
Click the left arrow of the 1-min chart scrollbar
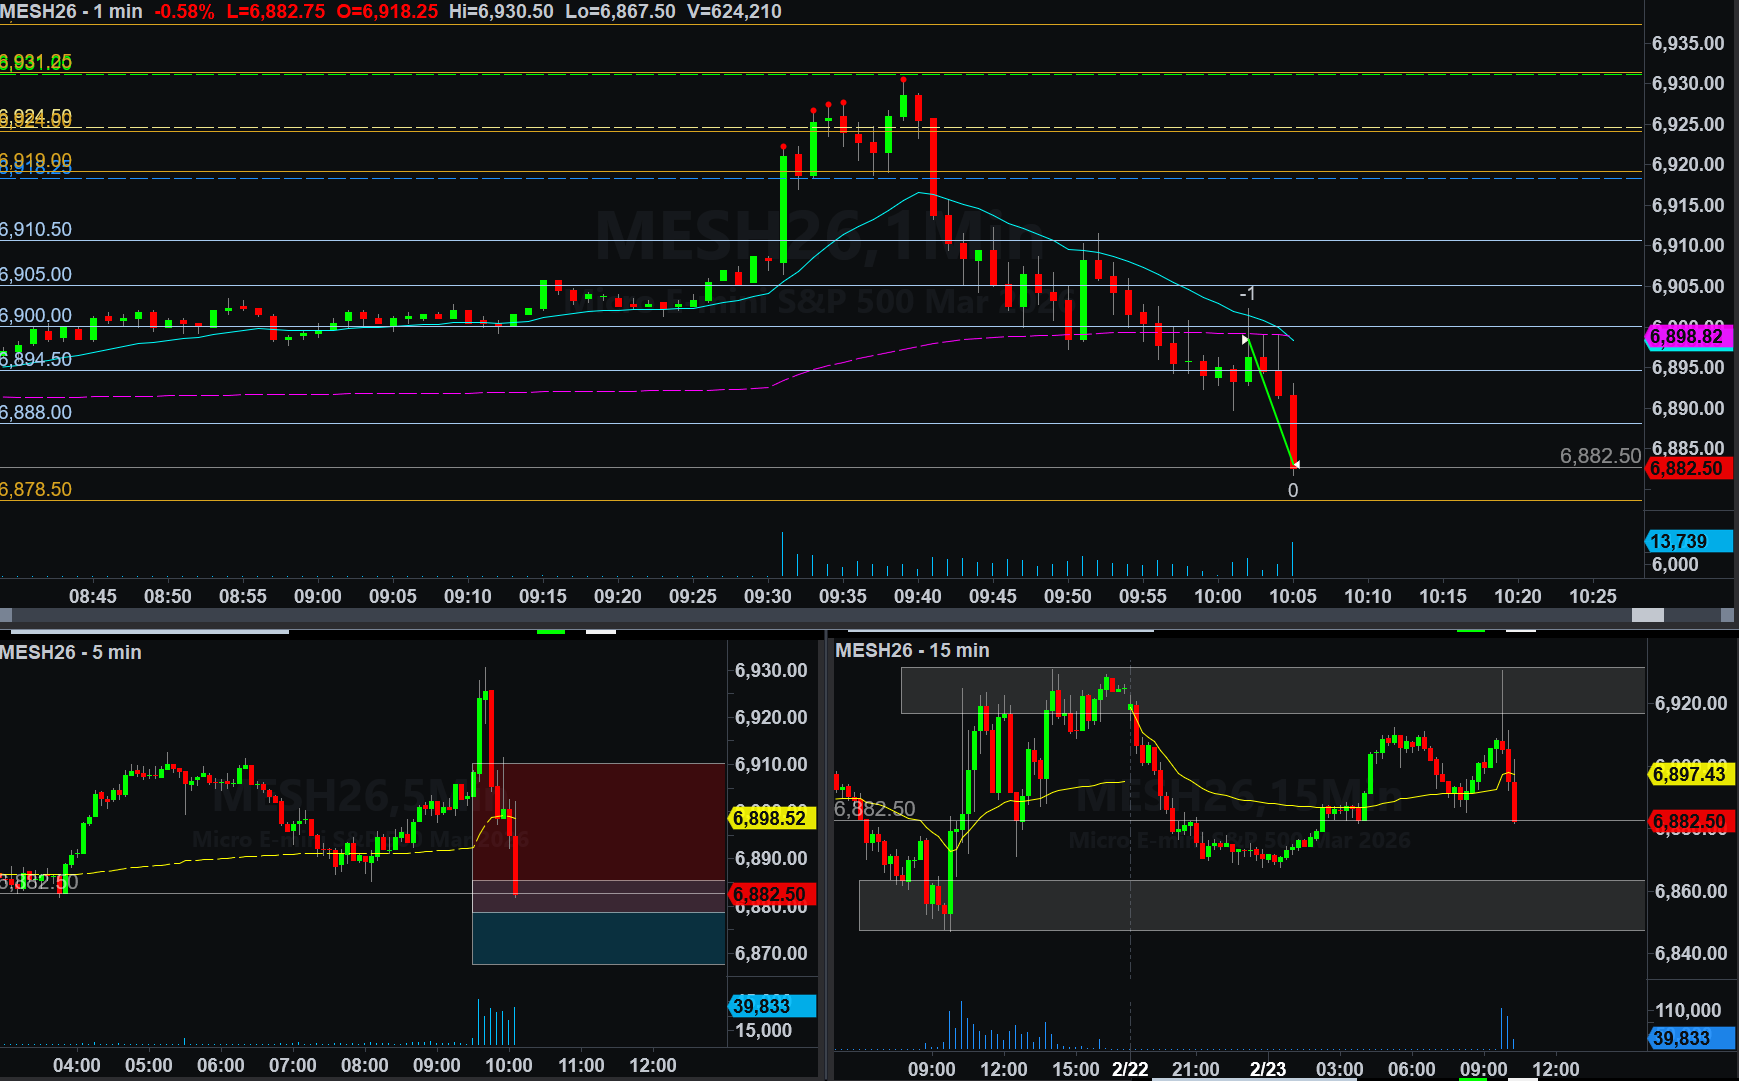6,616
